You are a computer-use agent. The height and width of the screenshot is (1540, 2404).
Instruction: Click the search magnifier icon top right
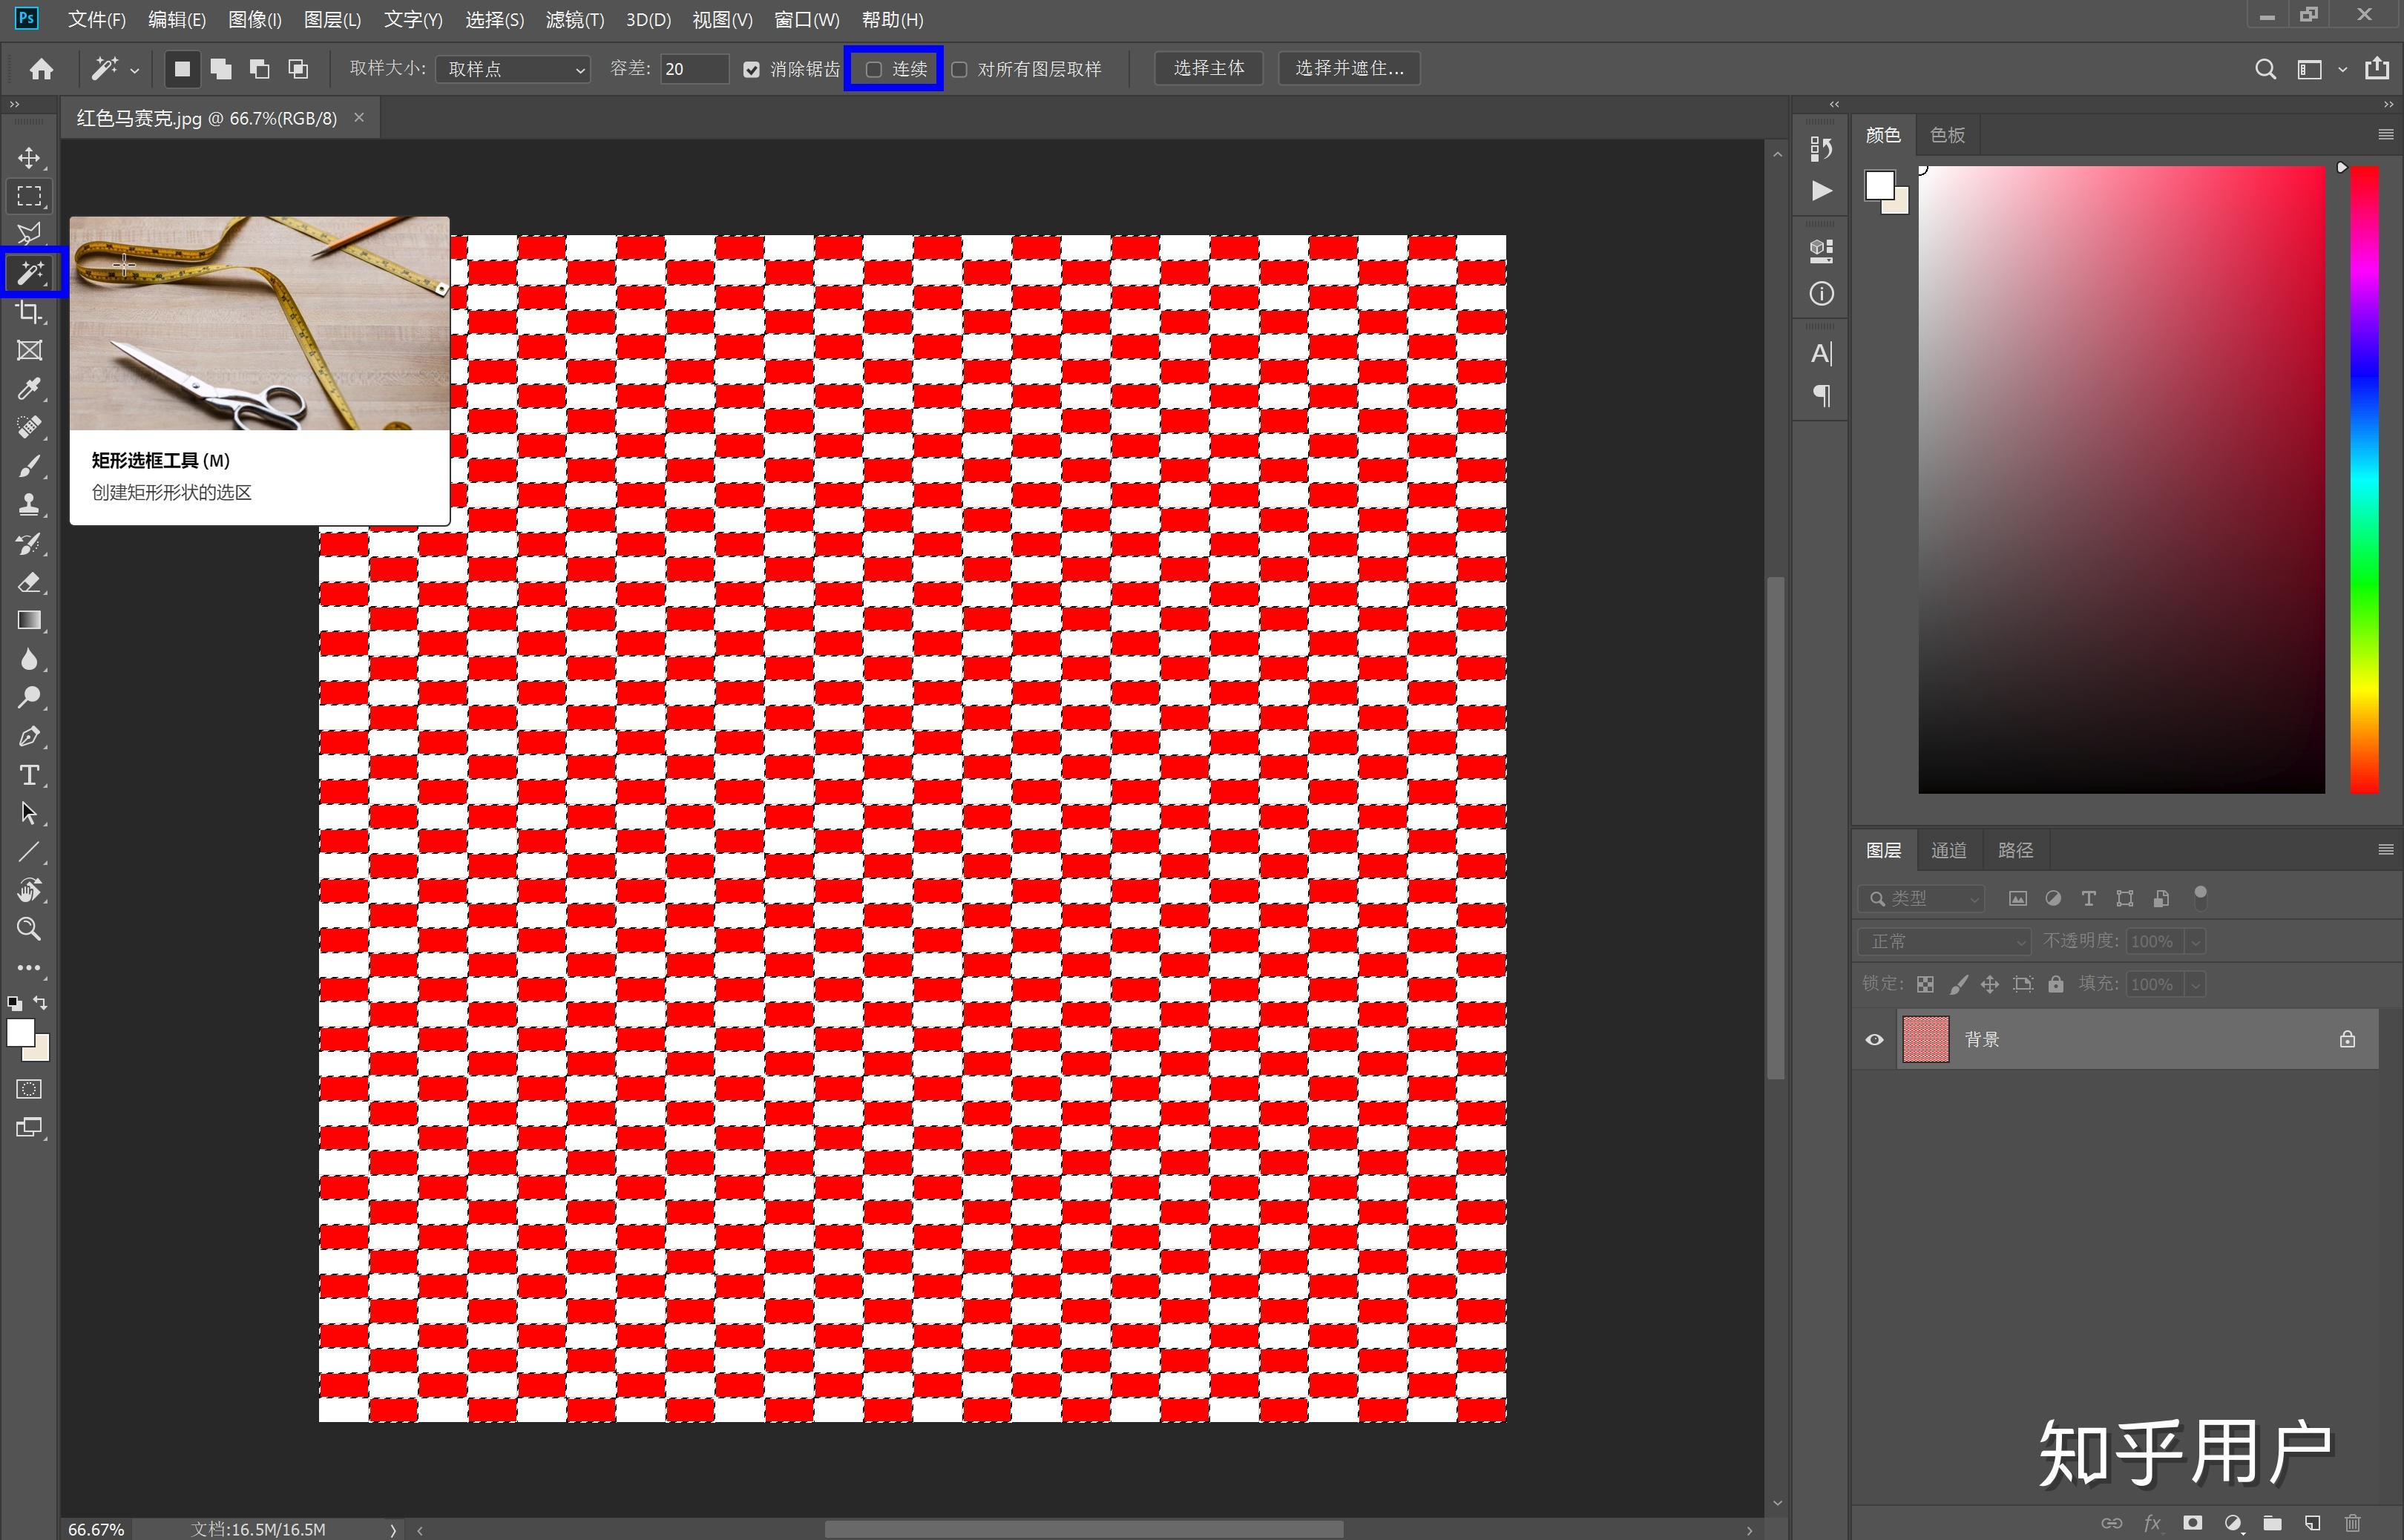tap(2265, 68)
